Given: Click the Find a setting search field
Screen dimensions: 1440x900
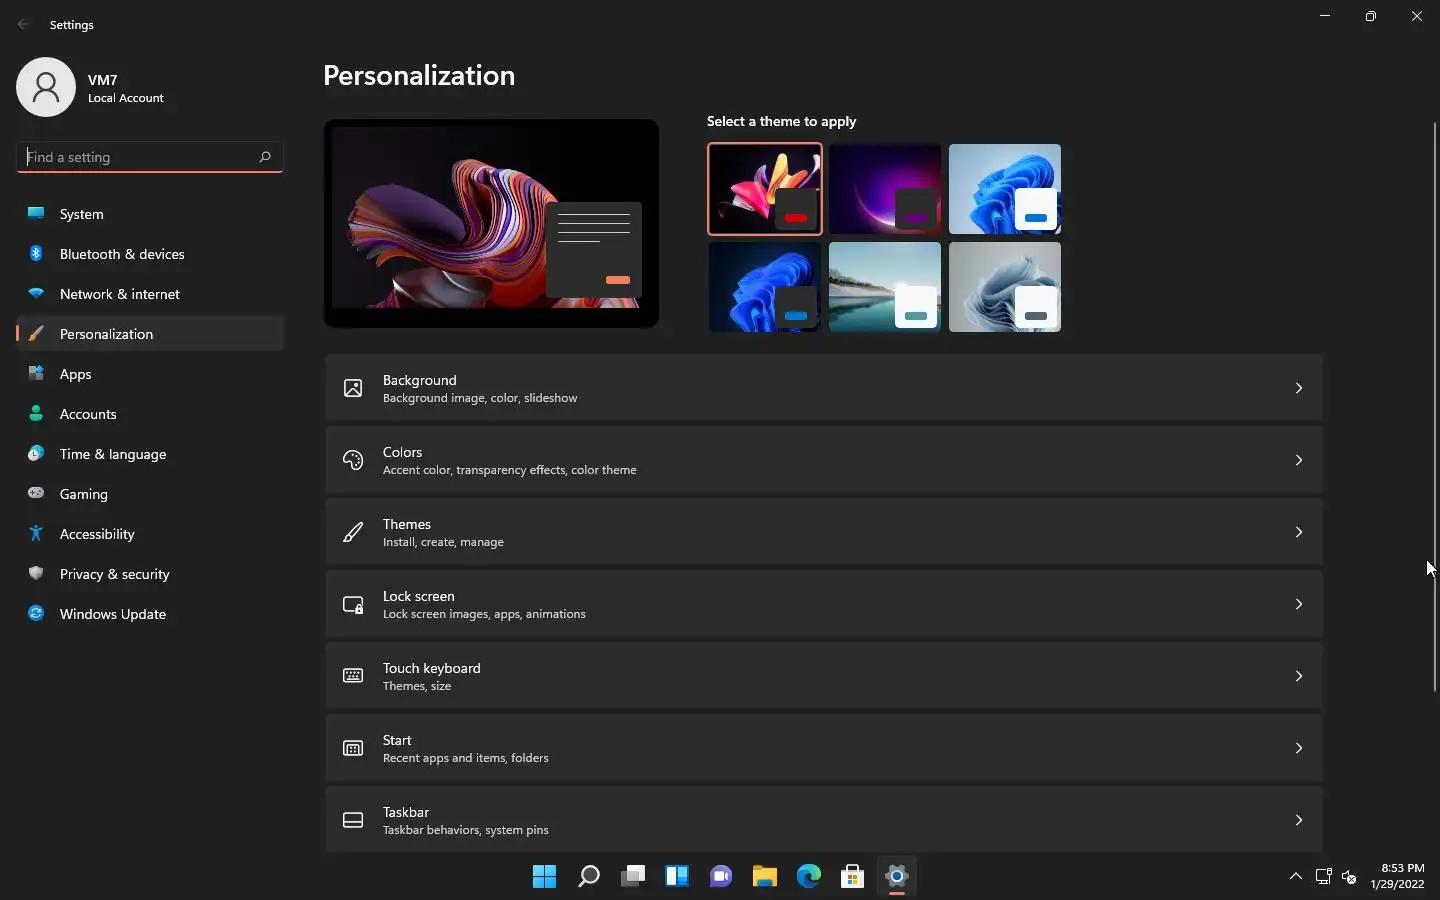Looking at the screenshot, I should [150, 157].
